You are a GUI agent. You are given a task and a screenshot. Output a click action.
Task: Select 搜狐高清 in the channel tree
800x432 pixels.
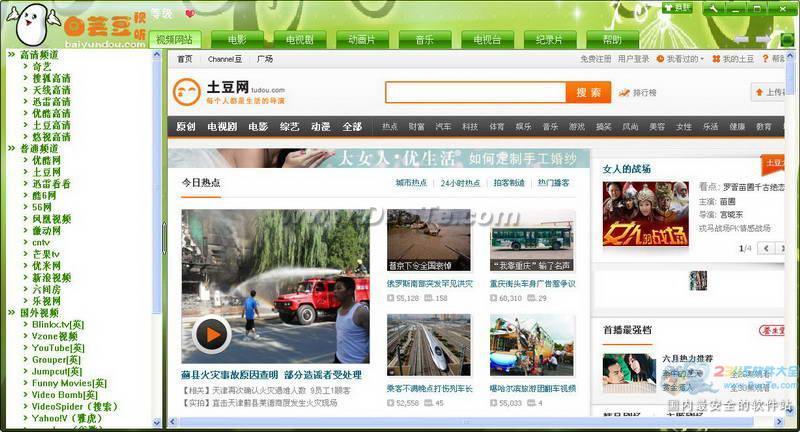51,79
